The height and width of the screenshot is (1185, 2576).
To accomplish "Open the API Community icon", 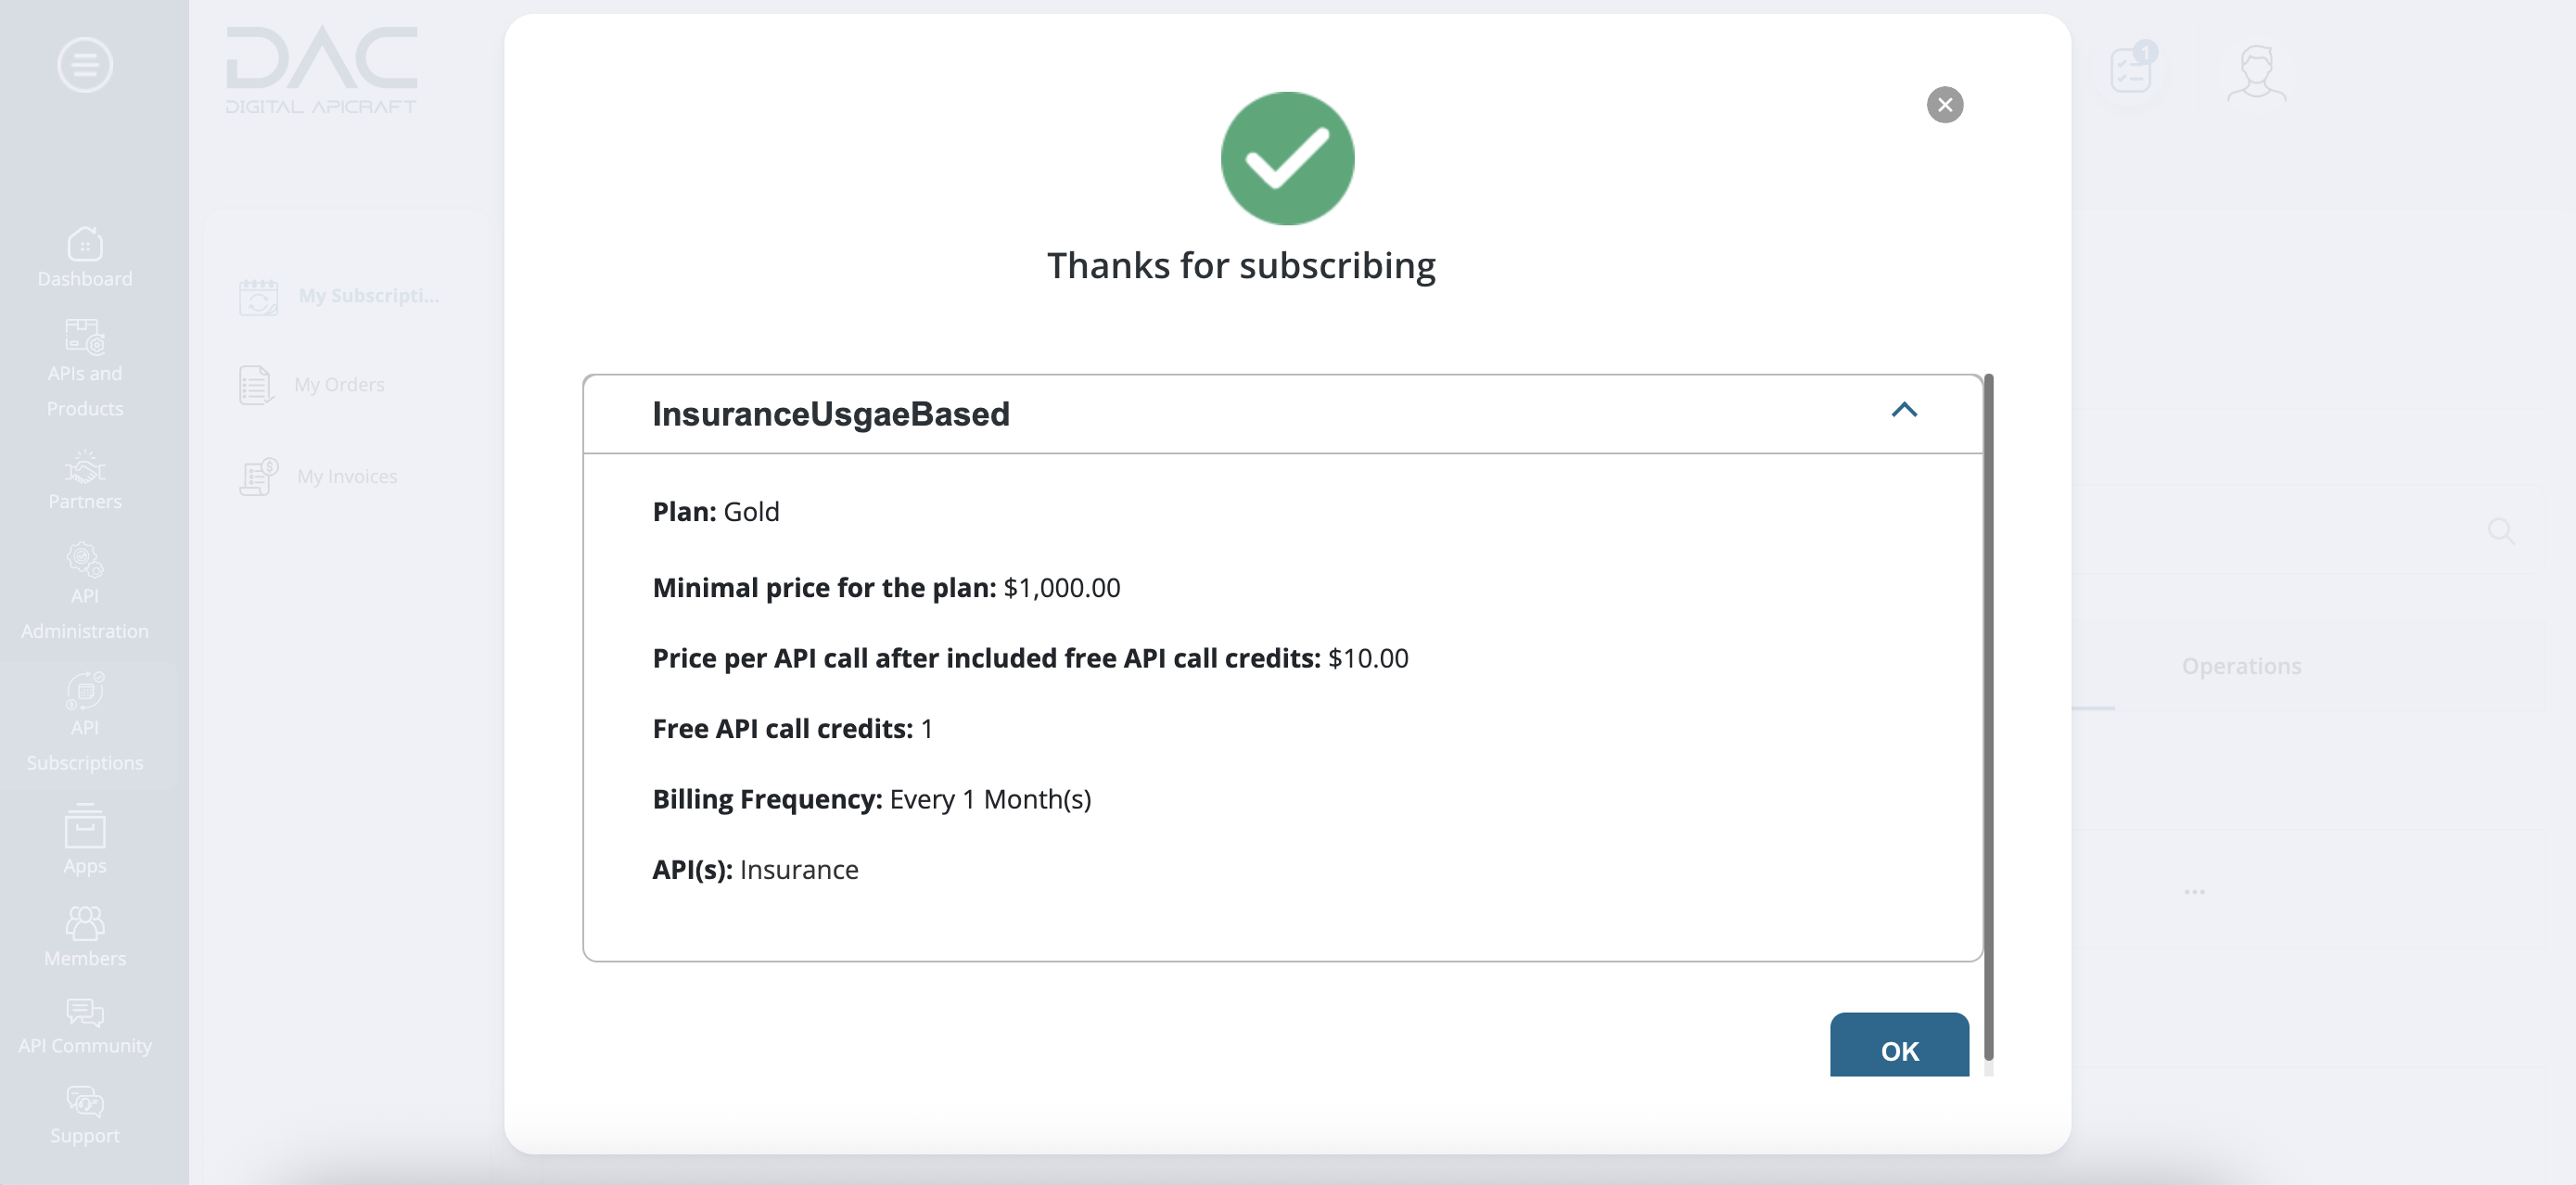I will [85, 1012].
